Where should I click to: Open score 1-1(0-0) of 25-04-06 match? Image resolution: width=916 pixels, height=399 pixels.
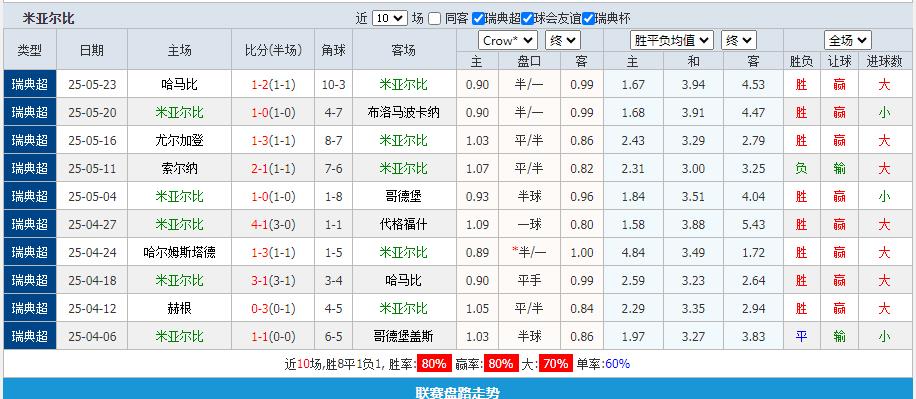(x=273, y=337)
